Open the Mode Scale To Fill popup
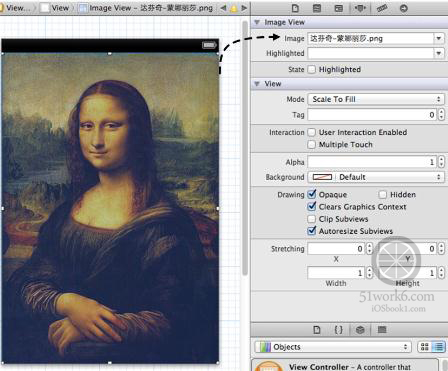Screen dimensions: 448x371 click(376, 99)
